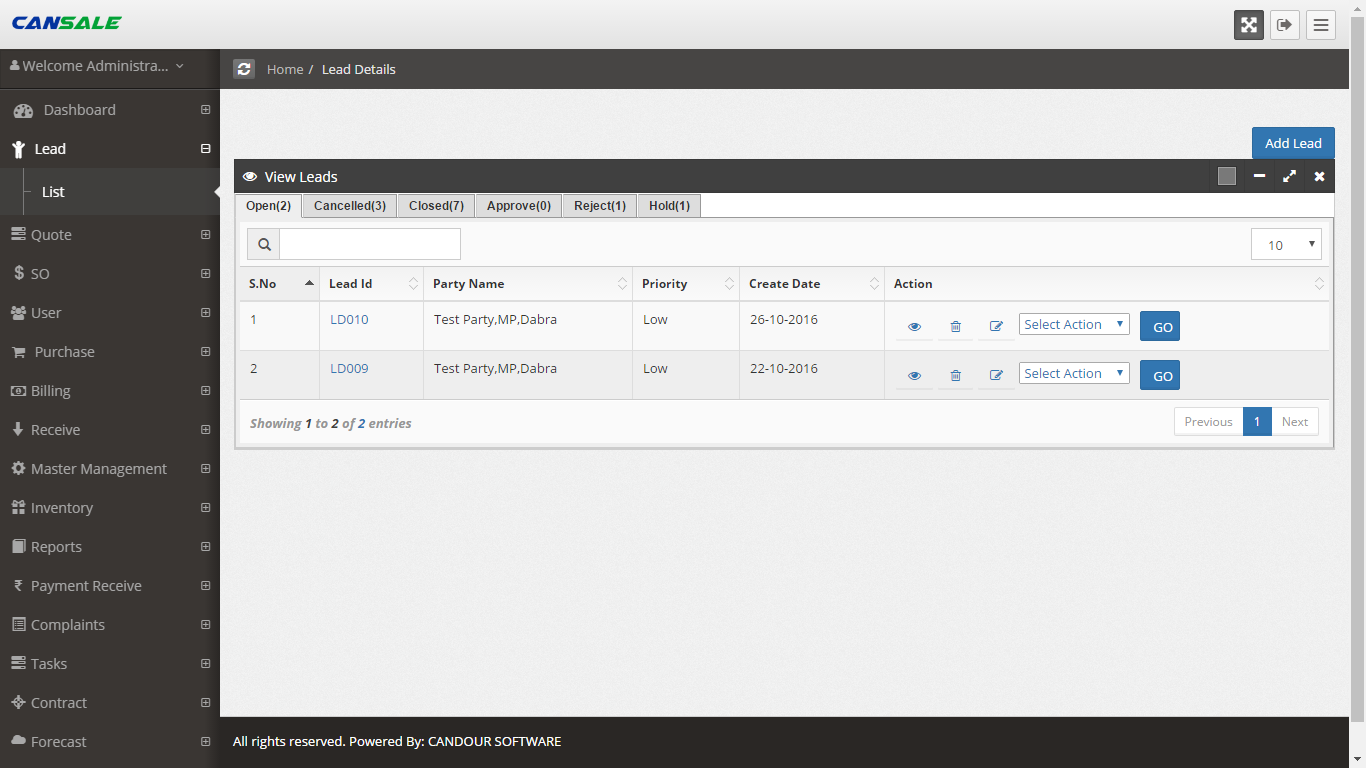Delete lead LD010 with the trash icon
The width and height of the screenshot is (1366, 768).
[955, 327]
